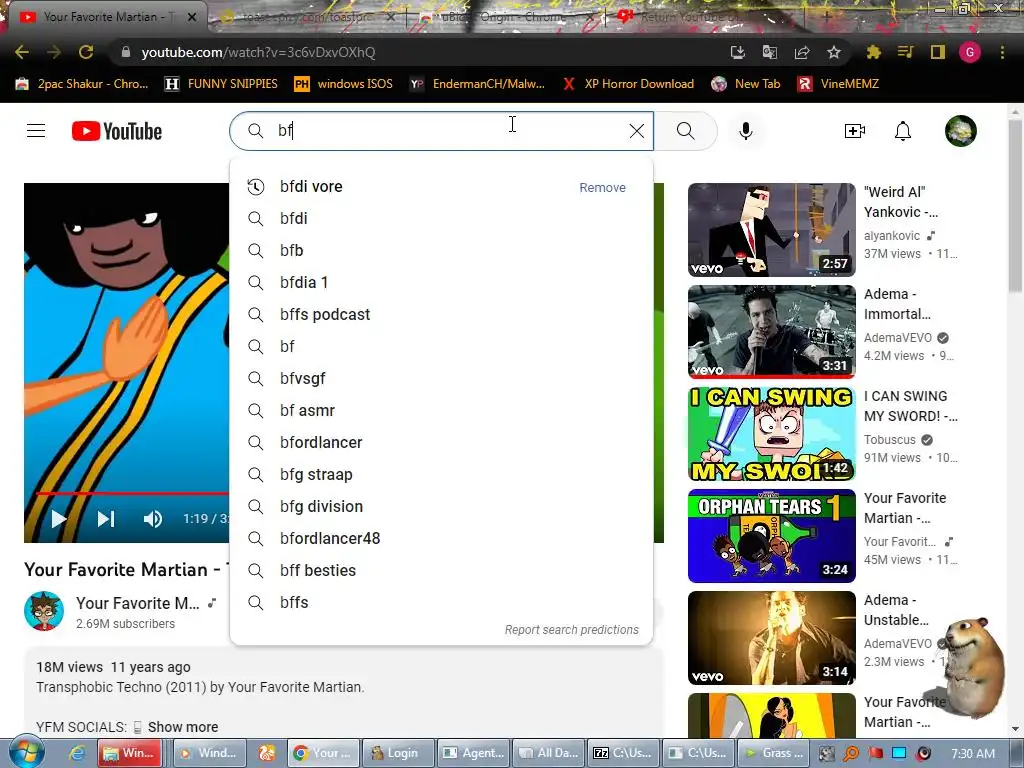Choose the 'bff besties' suggestion
1024x768 pixels.
(x=441, y=571)
